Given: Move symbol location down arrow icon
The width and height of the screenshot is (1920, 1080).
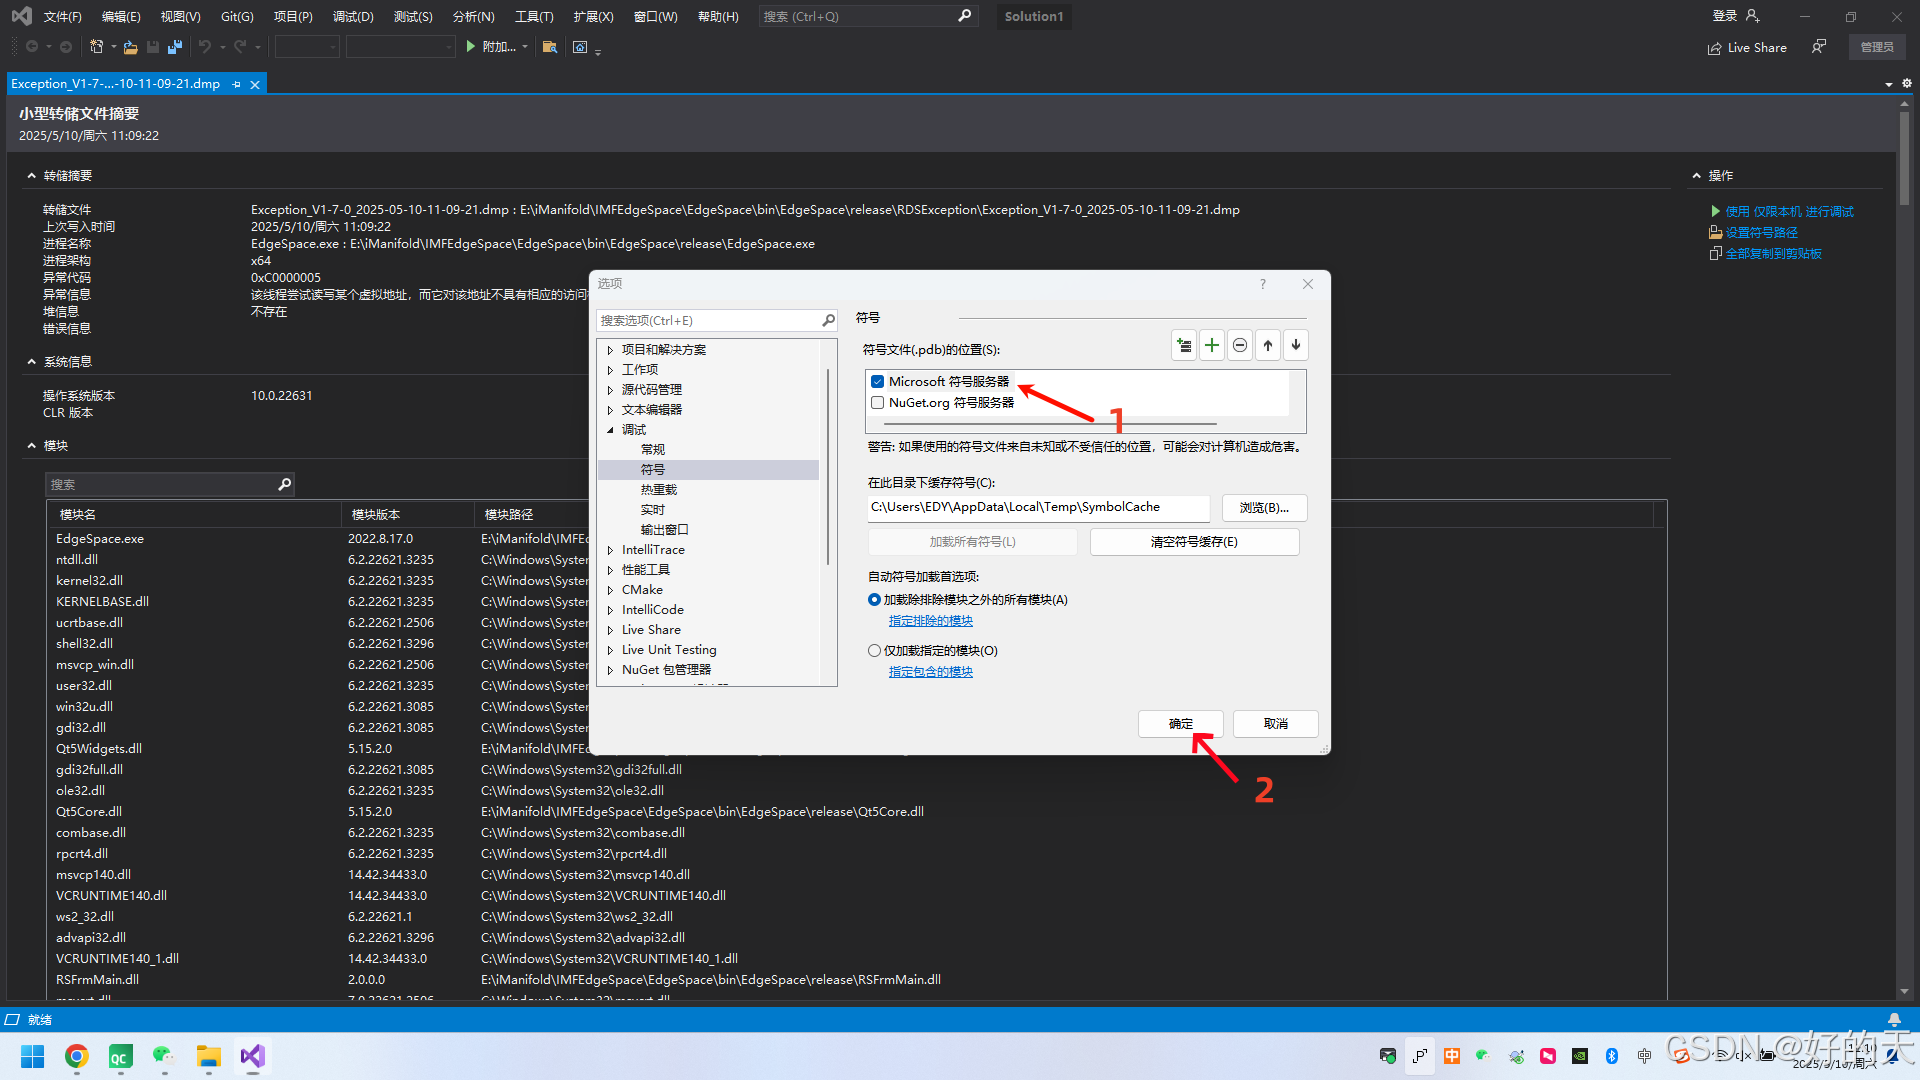Looking at the screenshot, I should tap(1296, 345).
